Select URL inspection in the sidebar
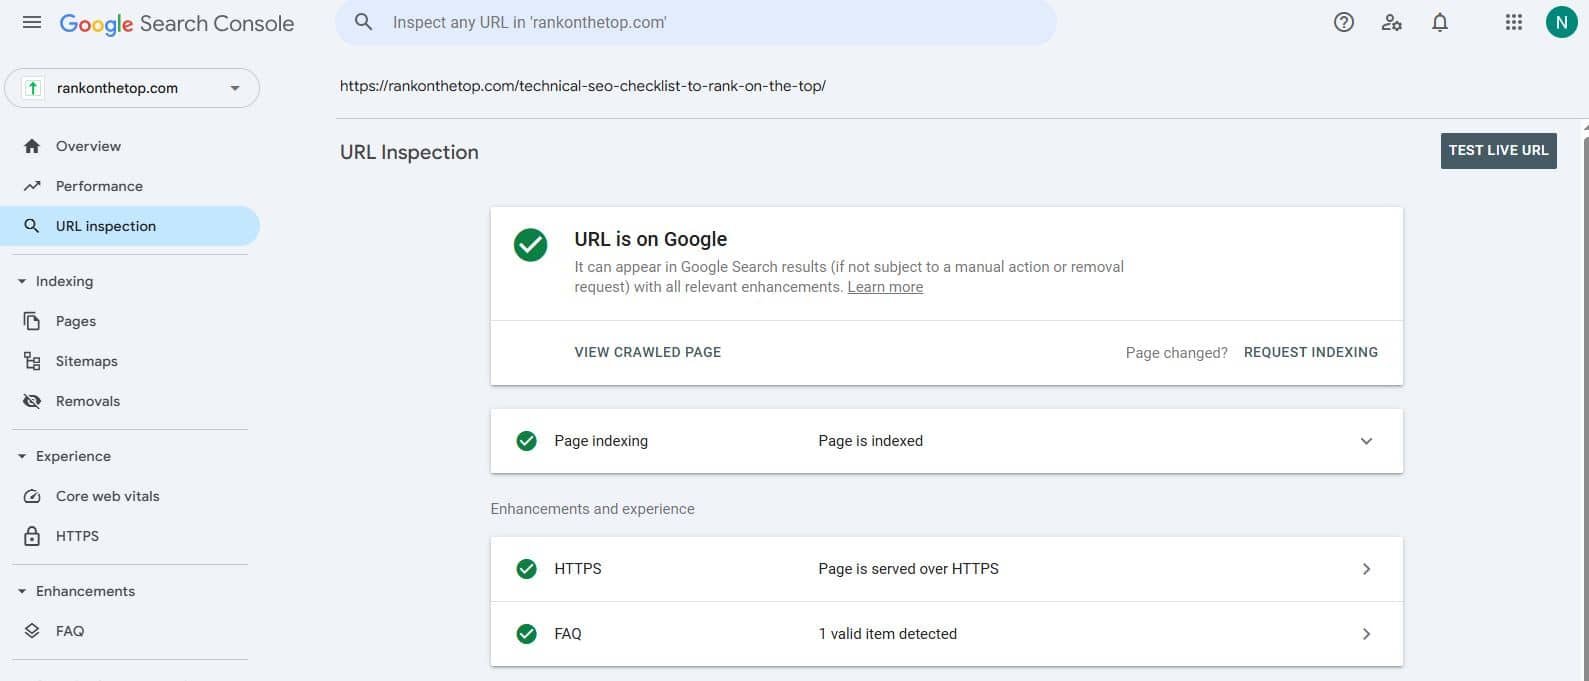 (x=130, y=226)
